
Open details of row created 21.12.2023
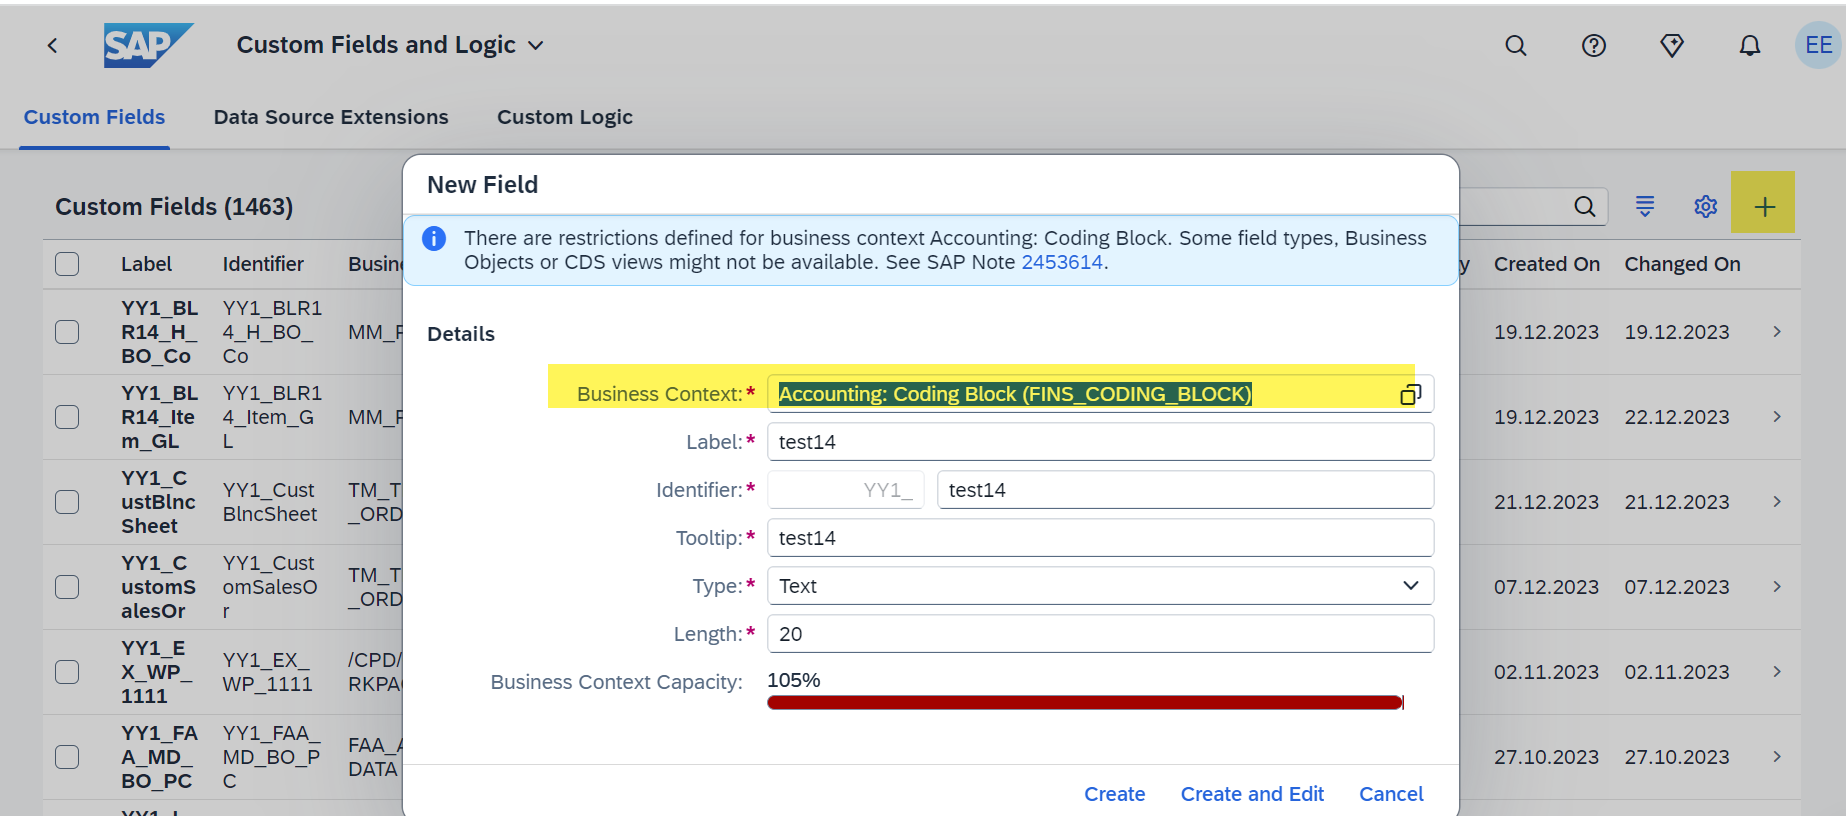pos(1777,502)
